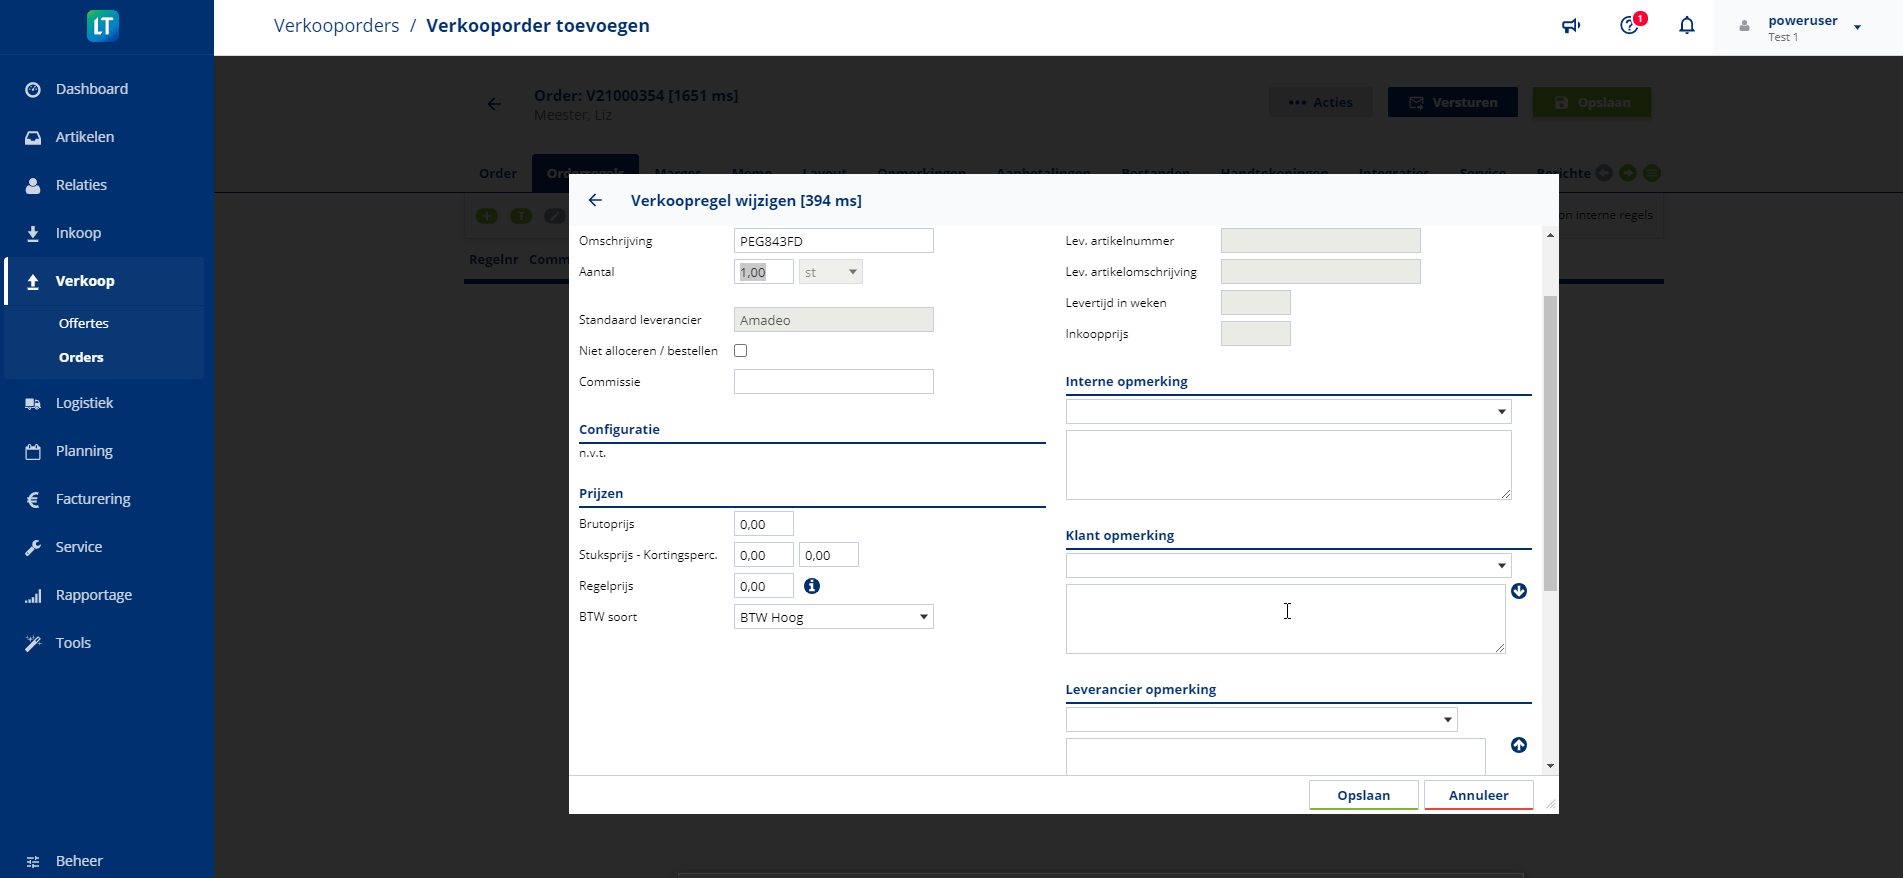This screenshot has height=878, width=1903.
Task: Open the Klant opmerking dropdown
Action: [1288, 566]
